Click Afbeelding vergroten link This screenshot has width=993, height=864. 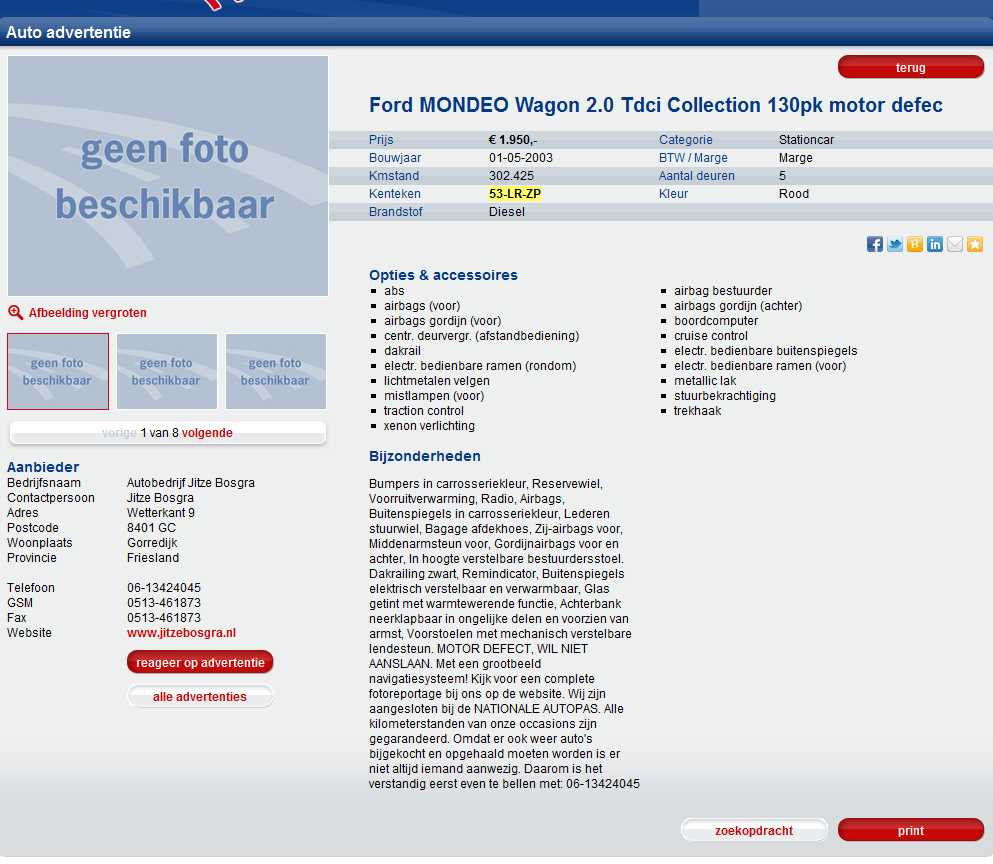click(x=87, y=313)
